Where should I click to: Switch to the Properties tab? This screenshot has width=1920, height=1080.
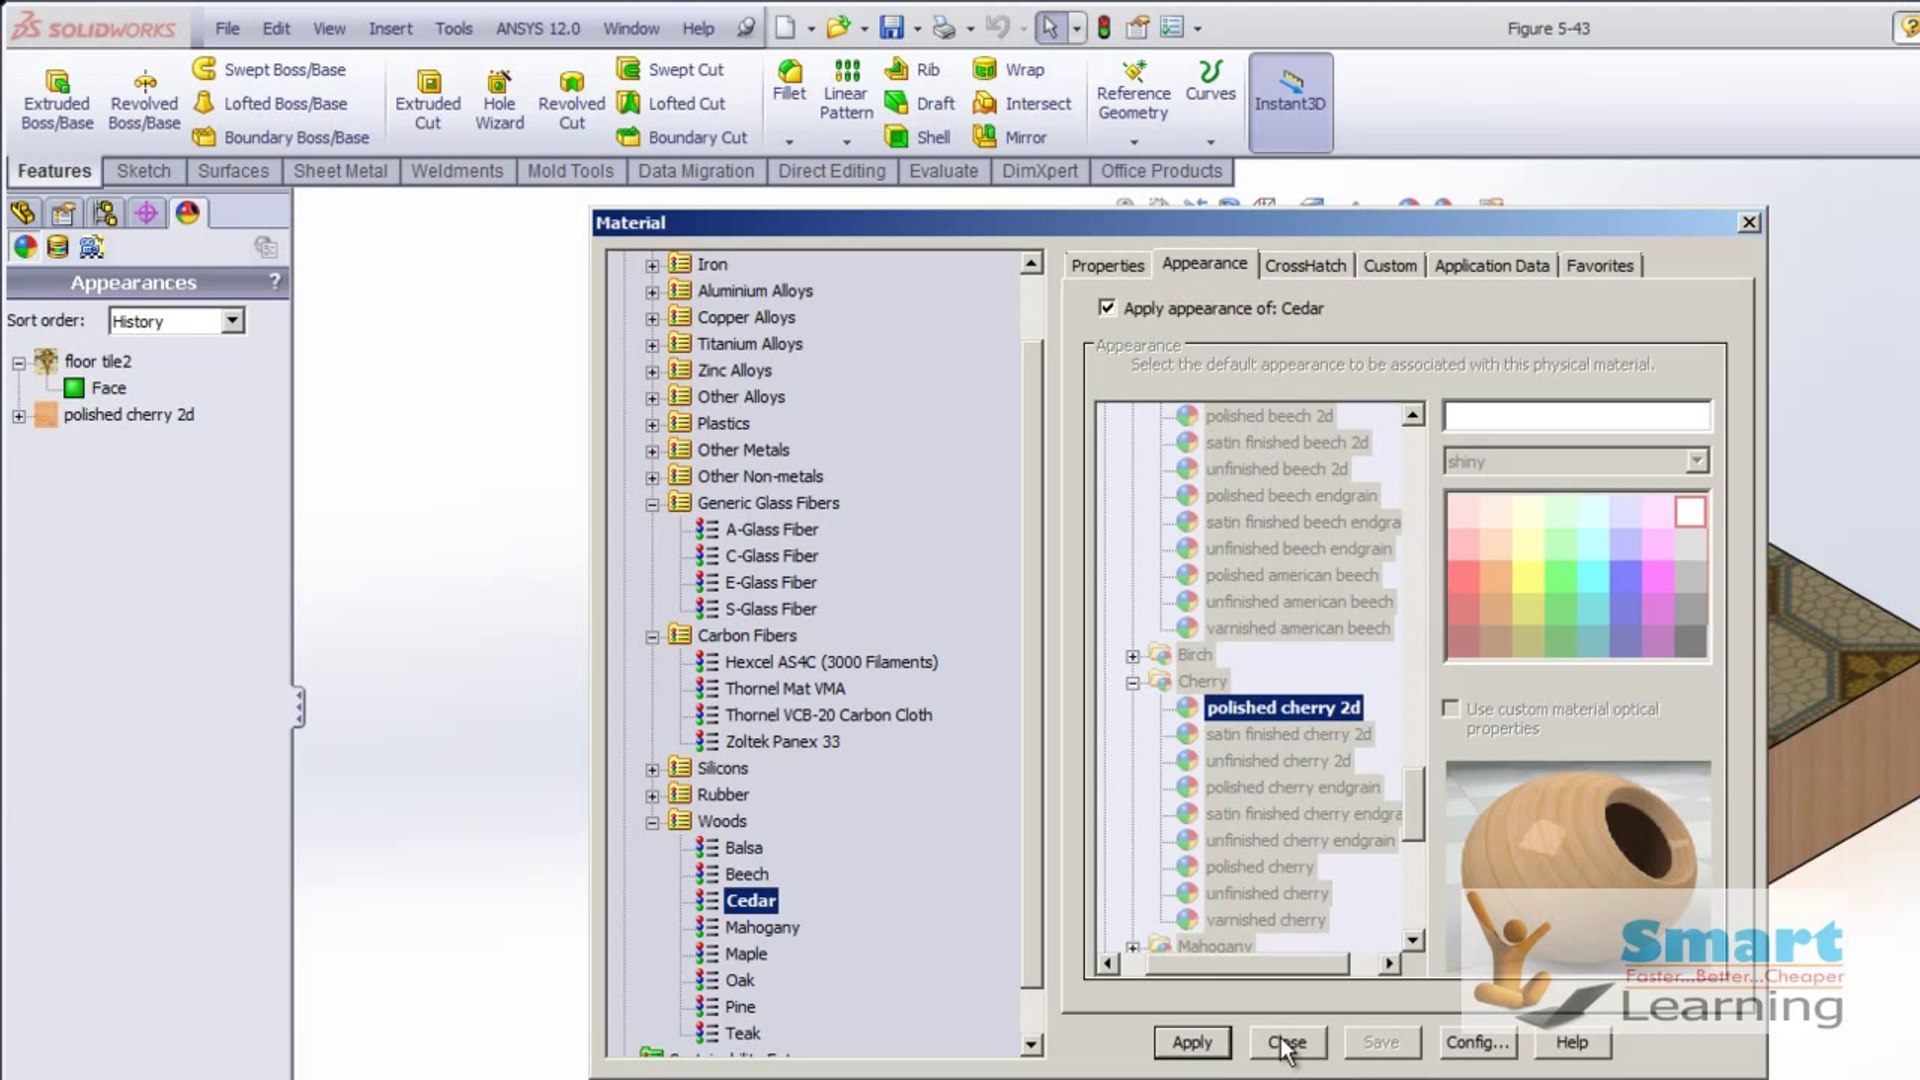point(1107,266)
